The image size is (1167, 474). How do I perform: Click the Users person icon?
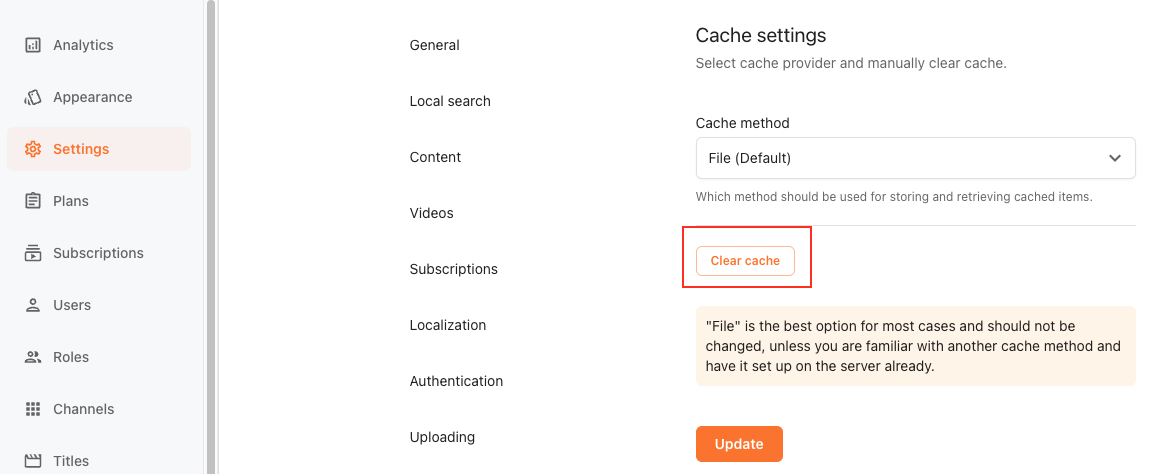pyautogui.click(x=33, y=305)
